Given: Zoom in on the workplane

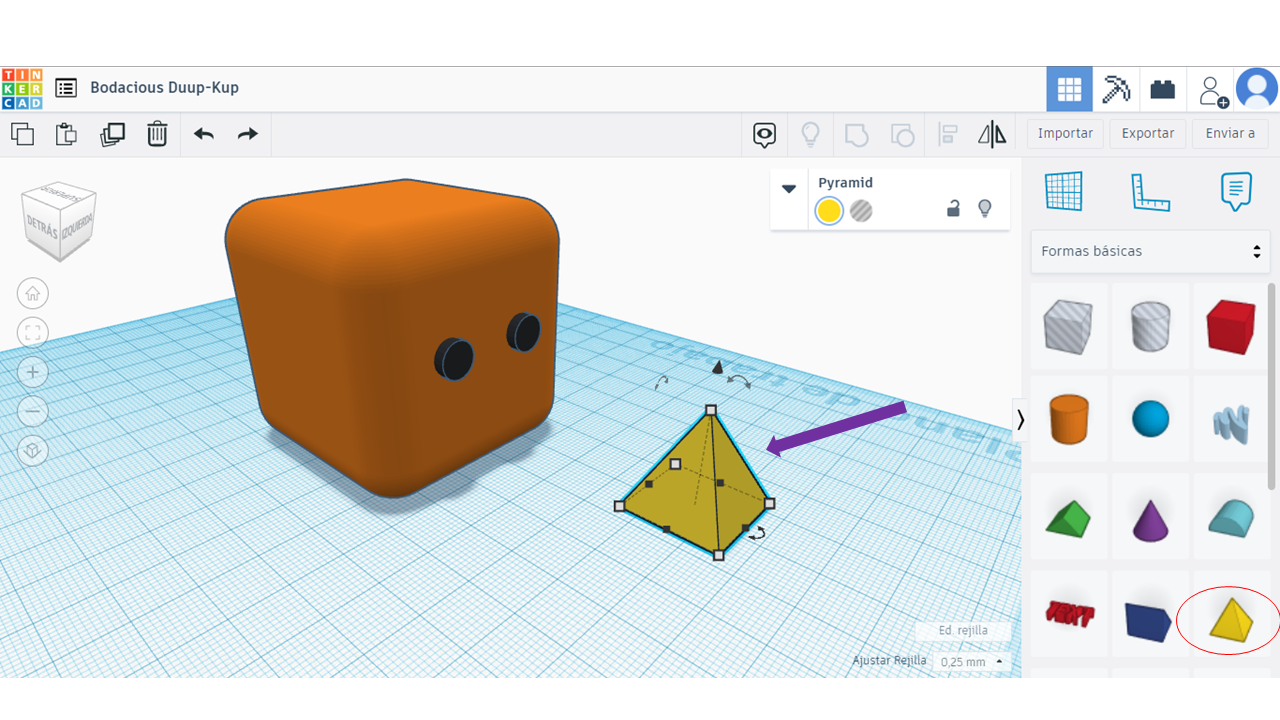Looking at the screenshot, I should pyautogui.click(x=33, y=372).
